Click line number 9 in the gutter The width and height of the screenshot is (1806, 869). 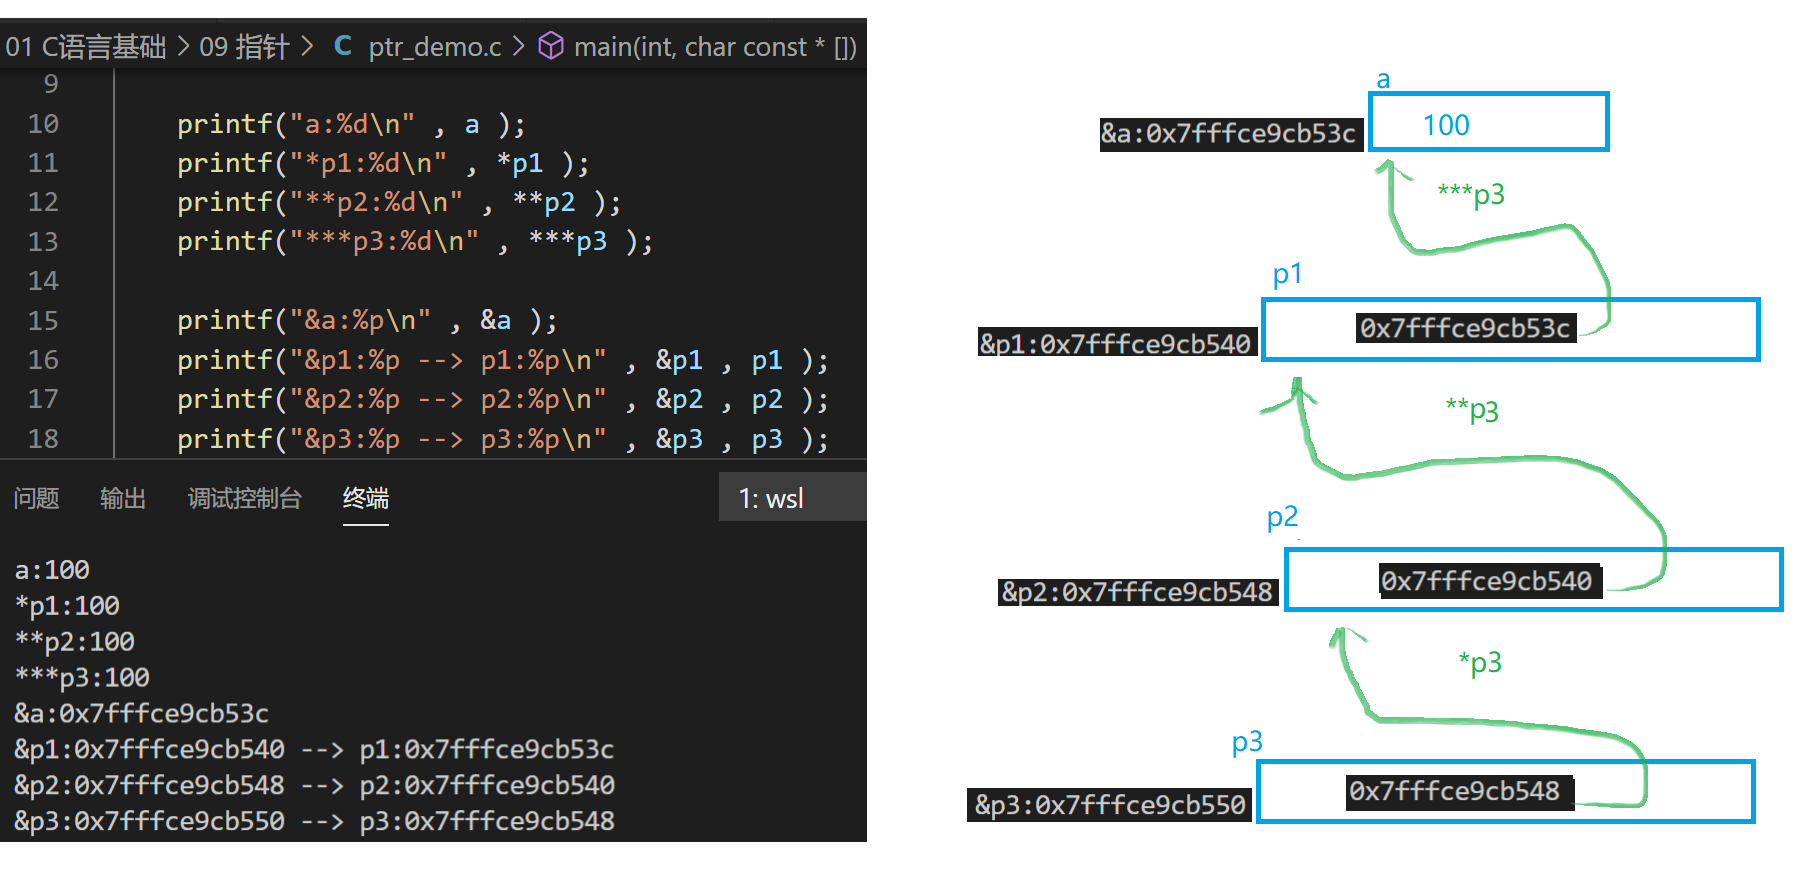pyautogui.click(x=51, y=84)
